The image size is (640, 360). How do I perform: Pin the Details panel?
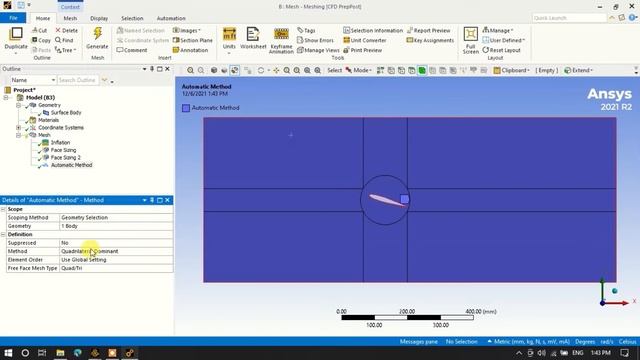pyautogui.click(x=152, y=200)
